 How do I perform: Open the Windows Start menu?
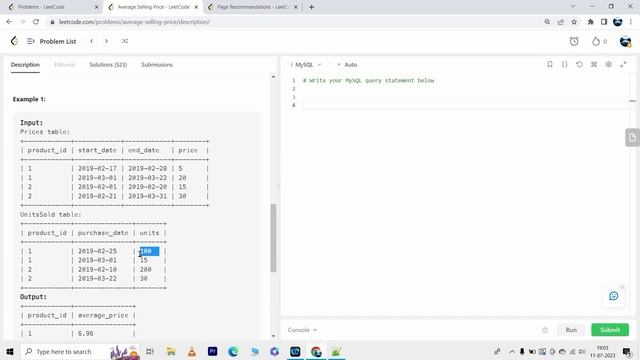tap(10, 351)
